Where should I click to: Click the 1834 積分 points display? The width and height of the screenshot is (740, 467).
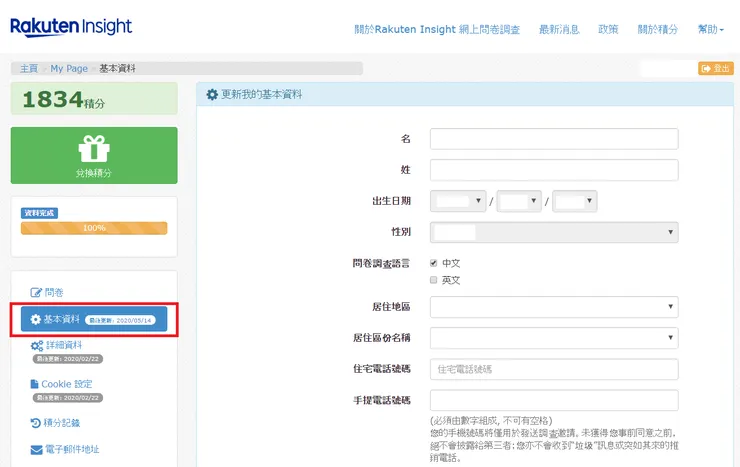click(94, 99)
